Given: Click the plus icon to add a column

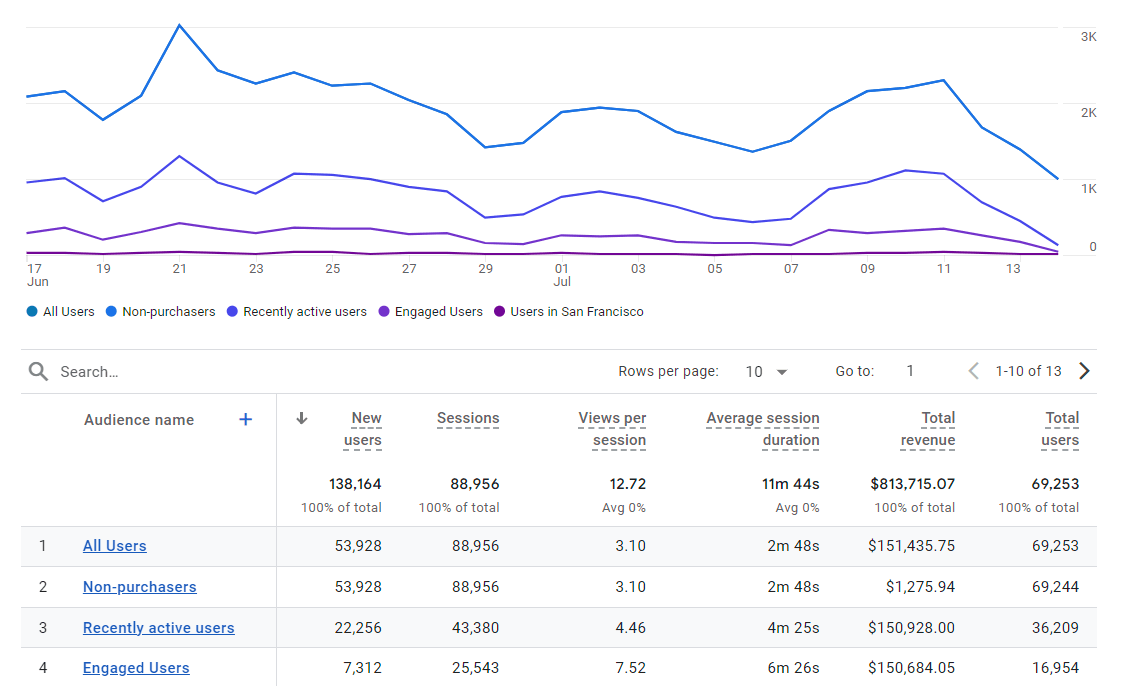Looking at the screenshot, I should pyautogui.click(x=245, y=420).
